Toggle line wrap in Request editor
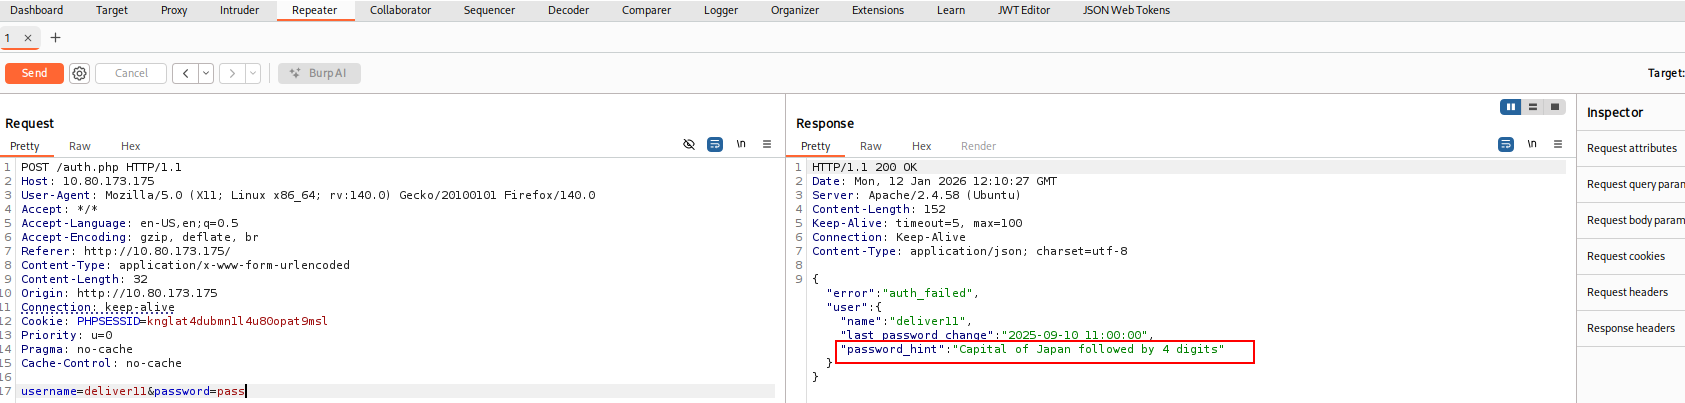The image size is (1685, 403). [715, 144]
